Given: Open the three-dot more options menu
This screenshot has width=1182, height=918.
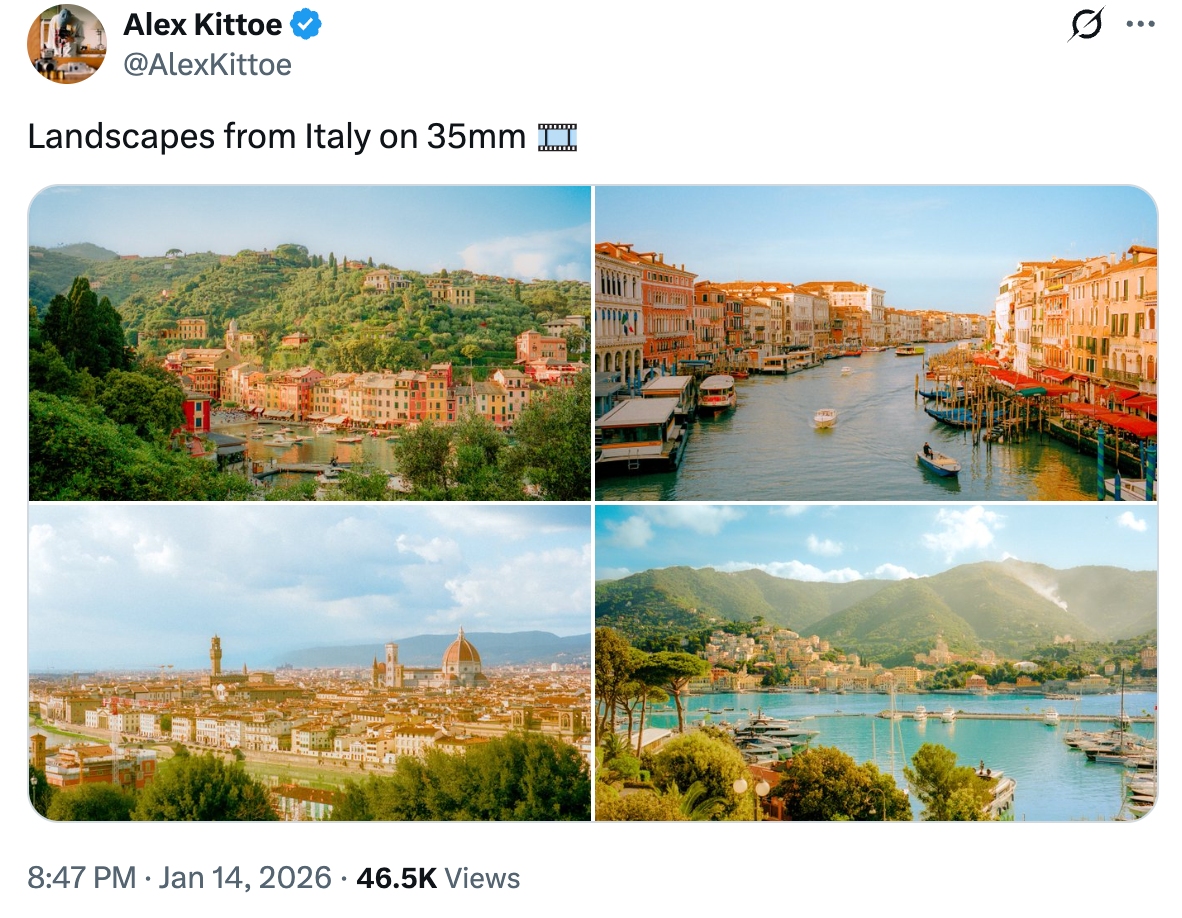Looking at the screenshot, I should pos(1140,25).
